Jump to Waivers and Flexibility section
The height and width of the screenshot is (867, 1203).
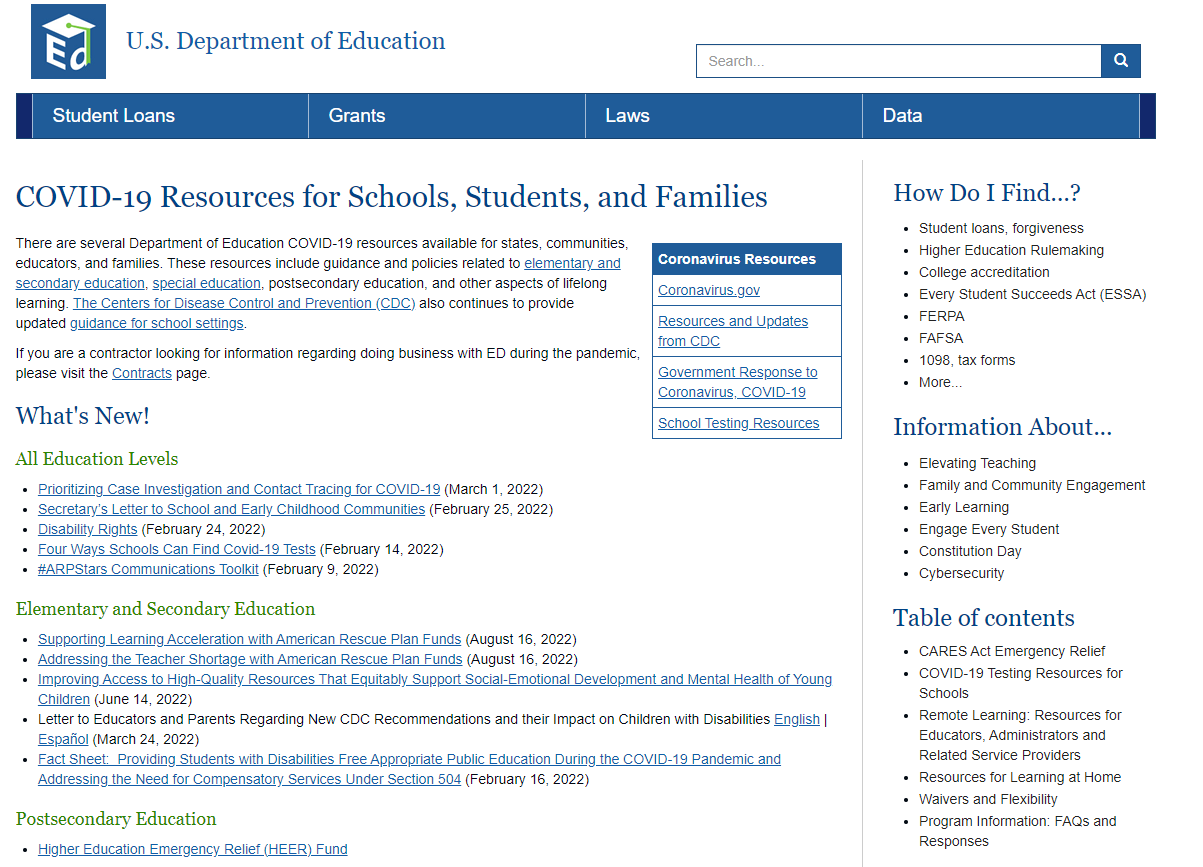point(988,799)
